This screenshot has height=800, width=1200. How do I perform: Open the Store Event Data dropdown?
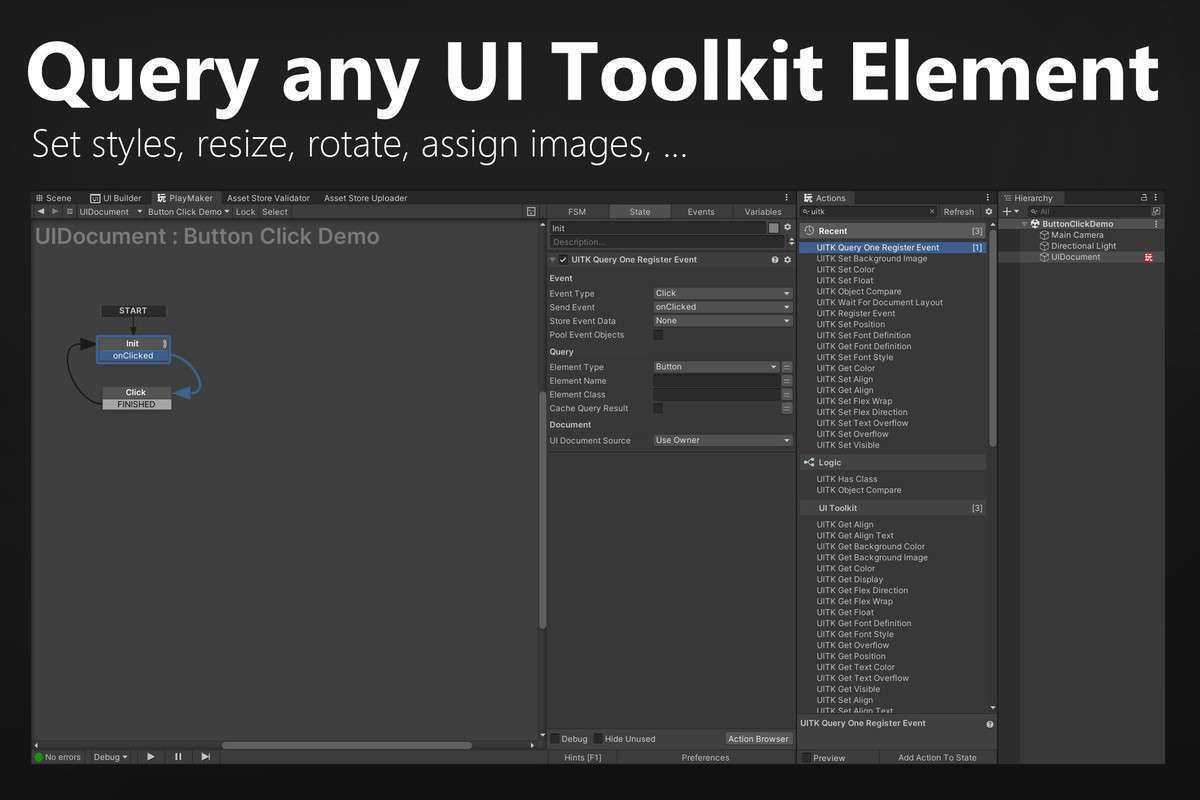[x=723, y=321]
